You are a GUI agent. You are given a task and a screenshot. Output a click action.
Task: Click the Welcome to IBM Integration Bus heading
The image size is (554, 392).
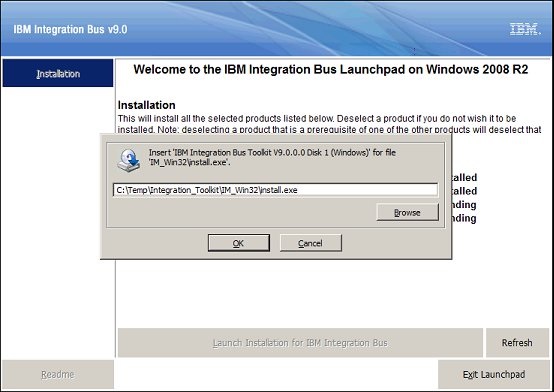click(331, 69)
